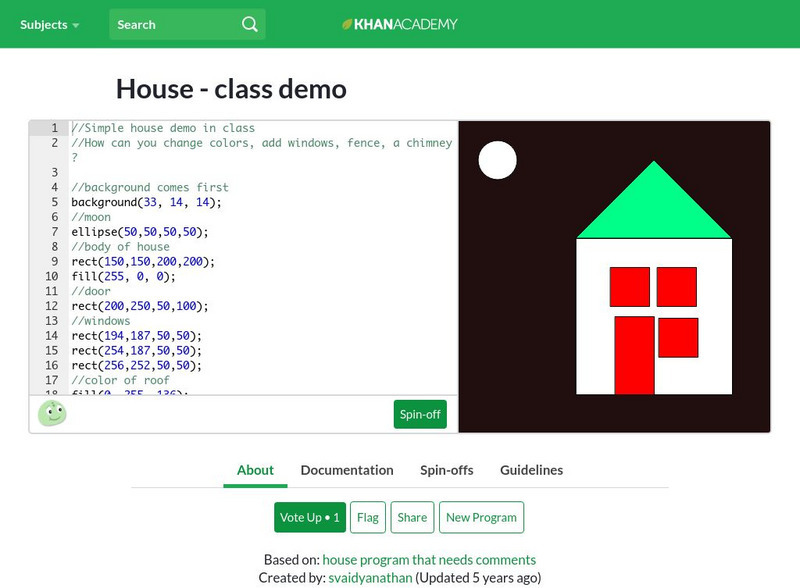Go to the Khan Academy home logo

(x=399, y=24)
